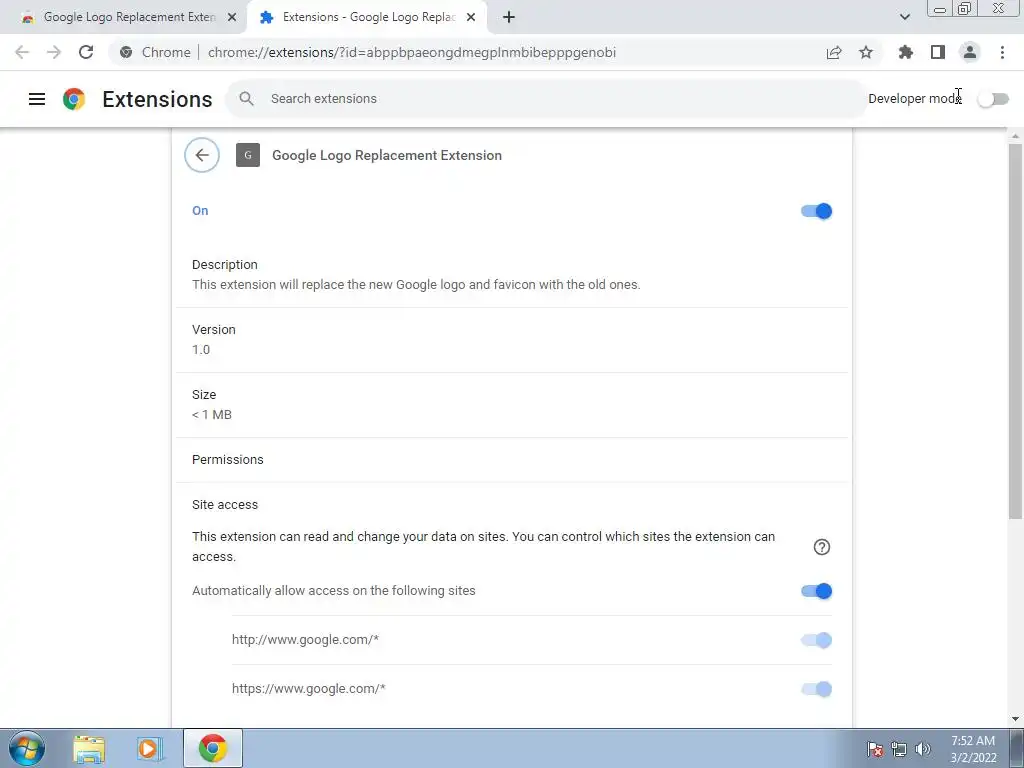Image resolution: width=1024 pixels, height=768 pixels.
Task: Open Chrome three-dot menu
Action: coord(1002,52)
